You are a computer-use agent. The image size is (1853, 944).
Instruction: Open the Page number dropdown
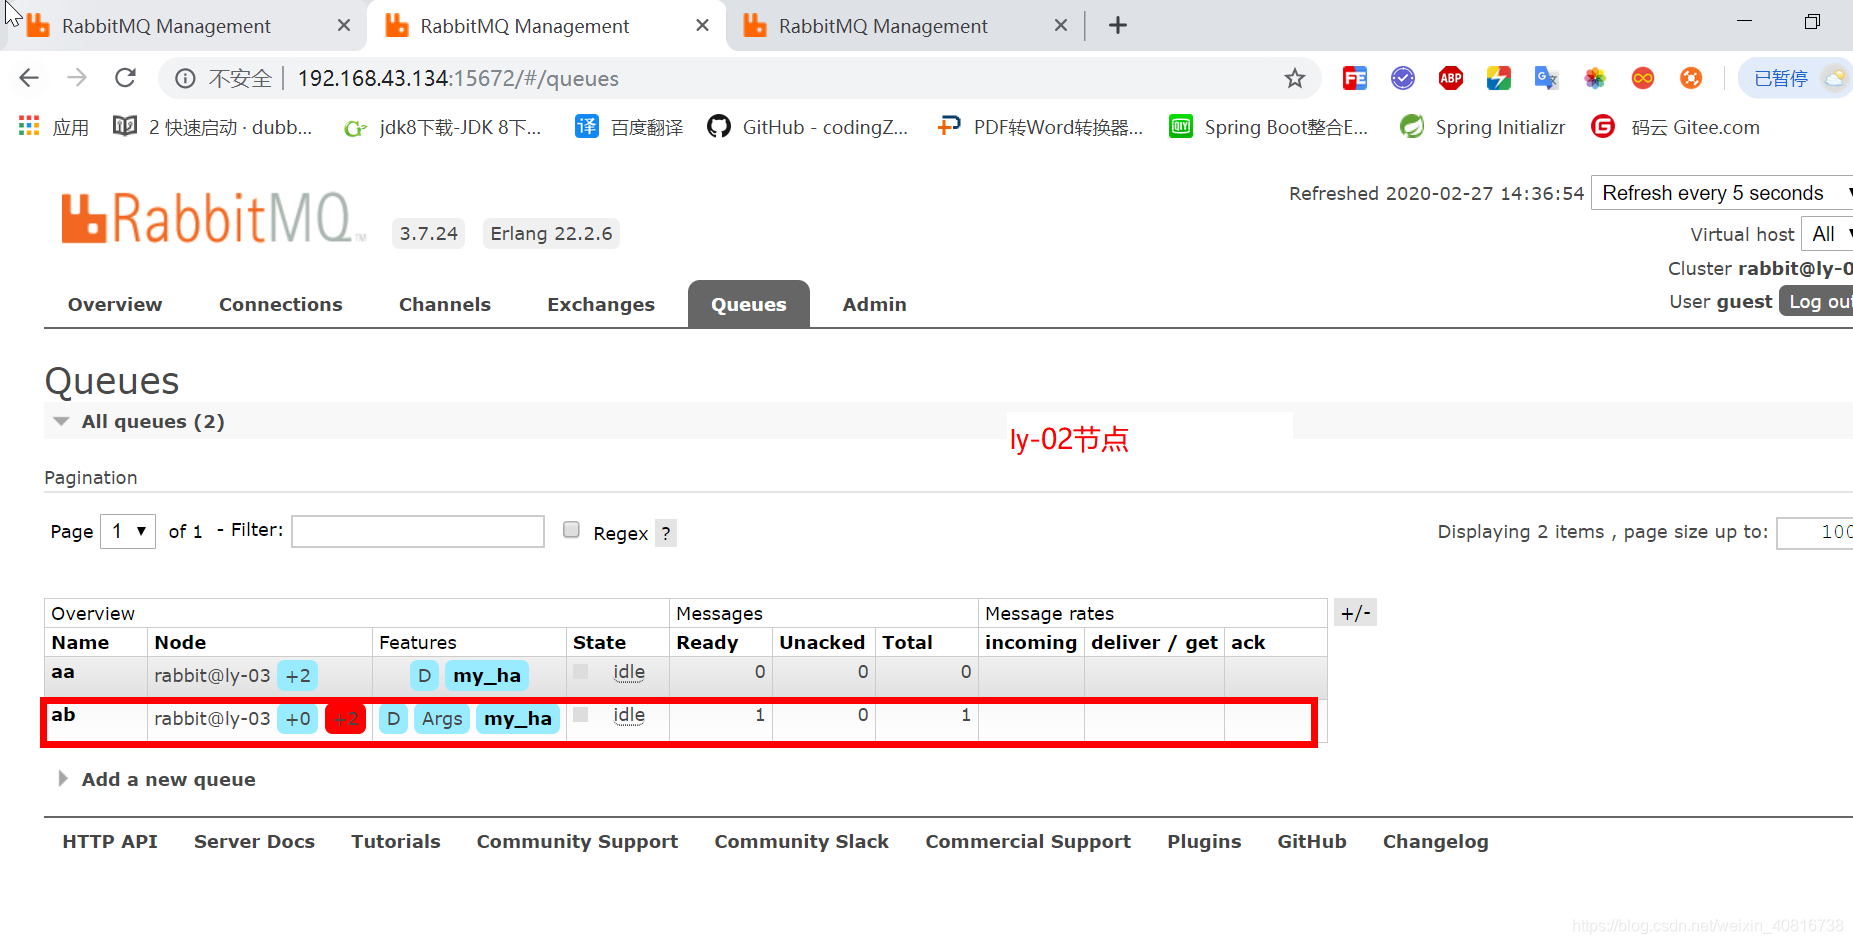point(128,531)
